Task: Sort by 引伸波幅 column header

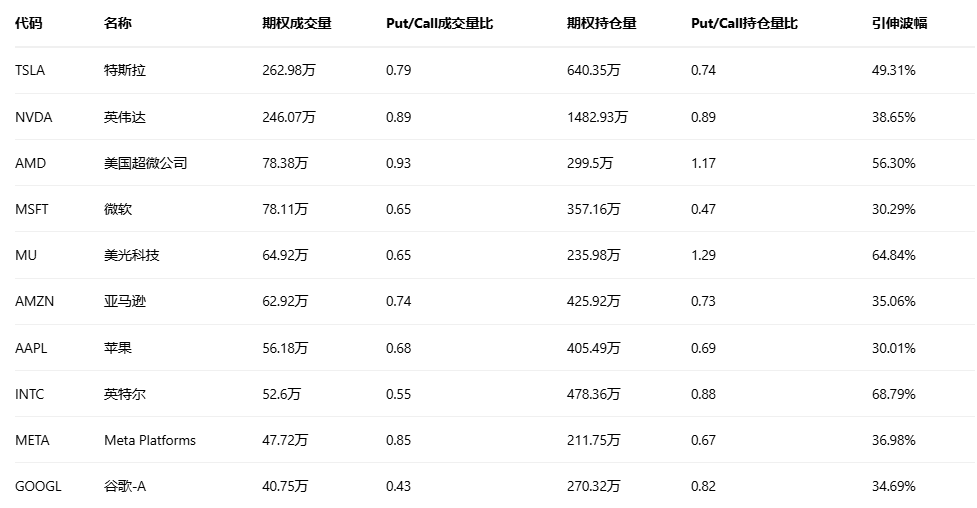Action: [899, 23]
